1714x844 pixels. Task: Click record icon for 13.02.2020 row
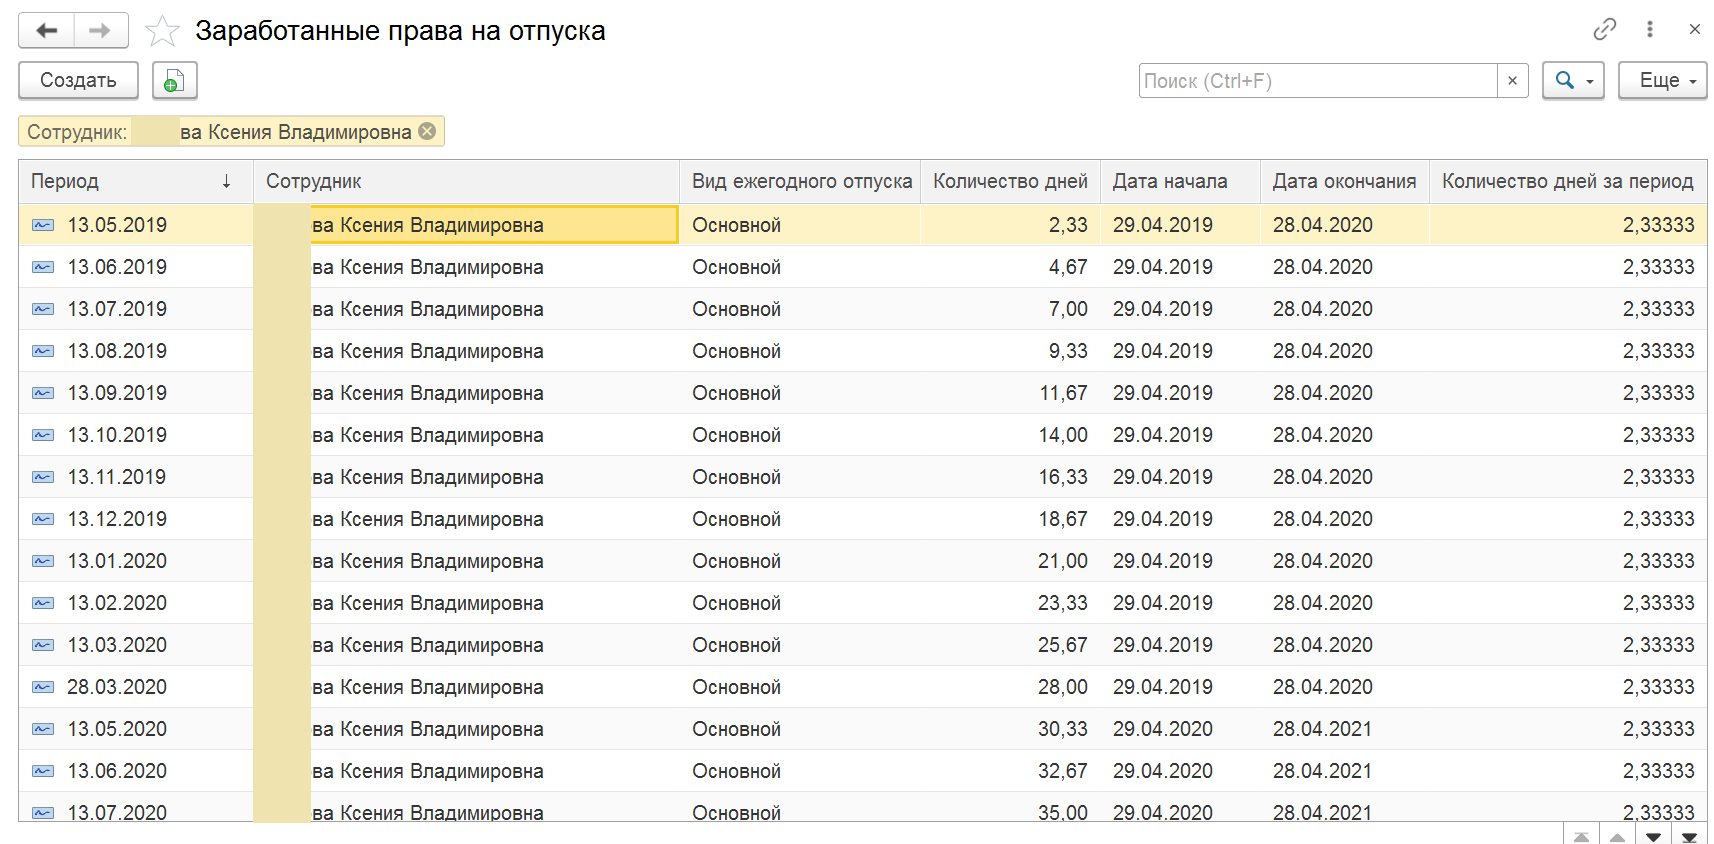(43, 603)
